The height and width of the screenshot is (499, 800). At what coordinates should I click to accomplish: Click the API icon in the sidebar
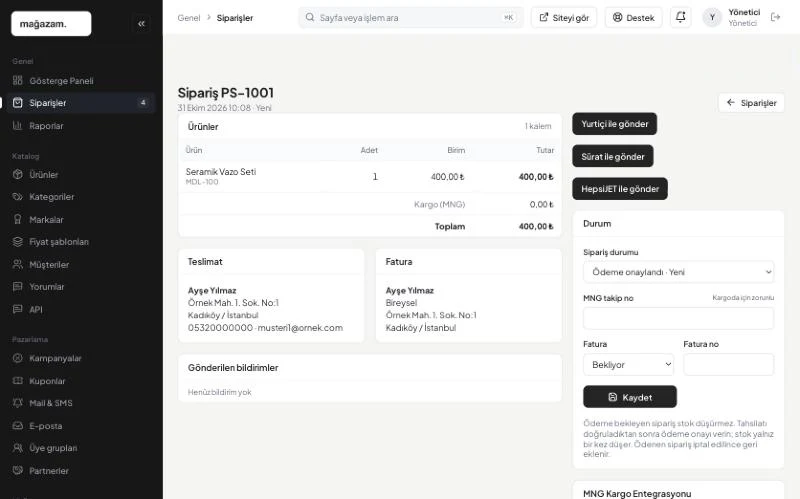[x=18, y=309]
